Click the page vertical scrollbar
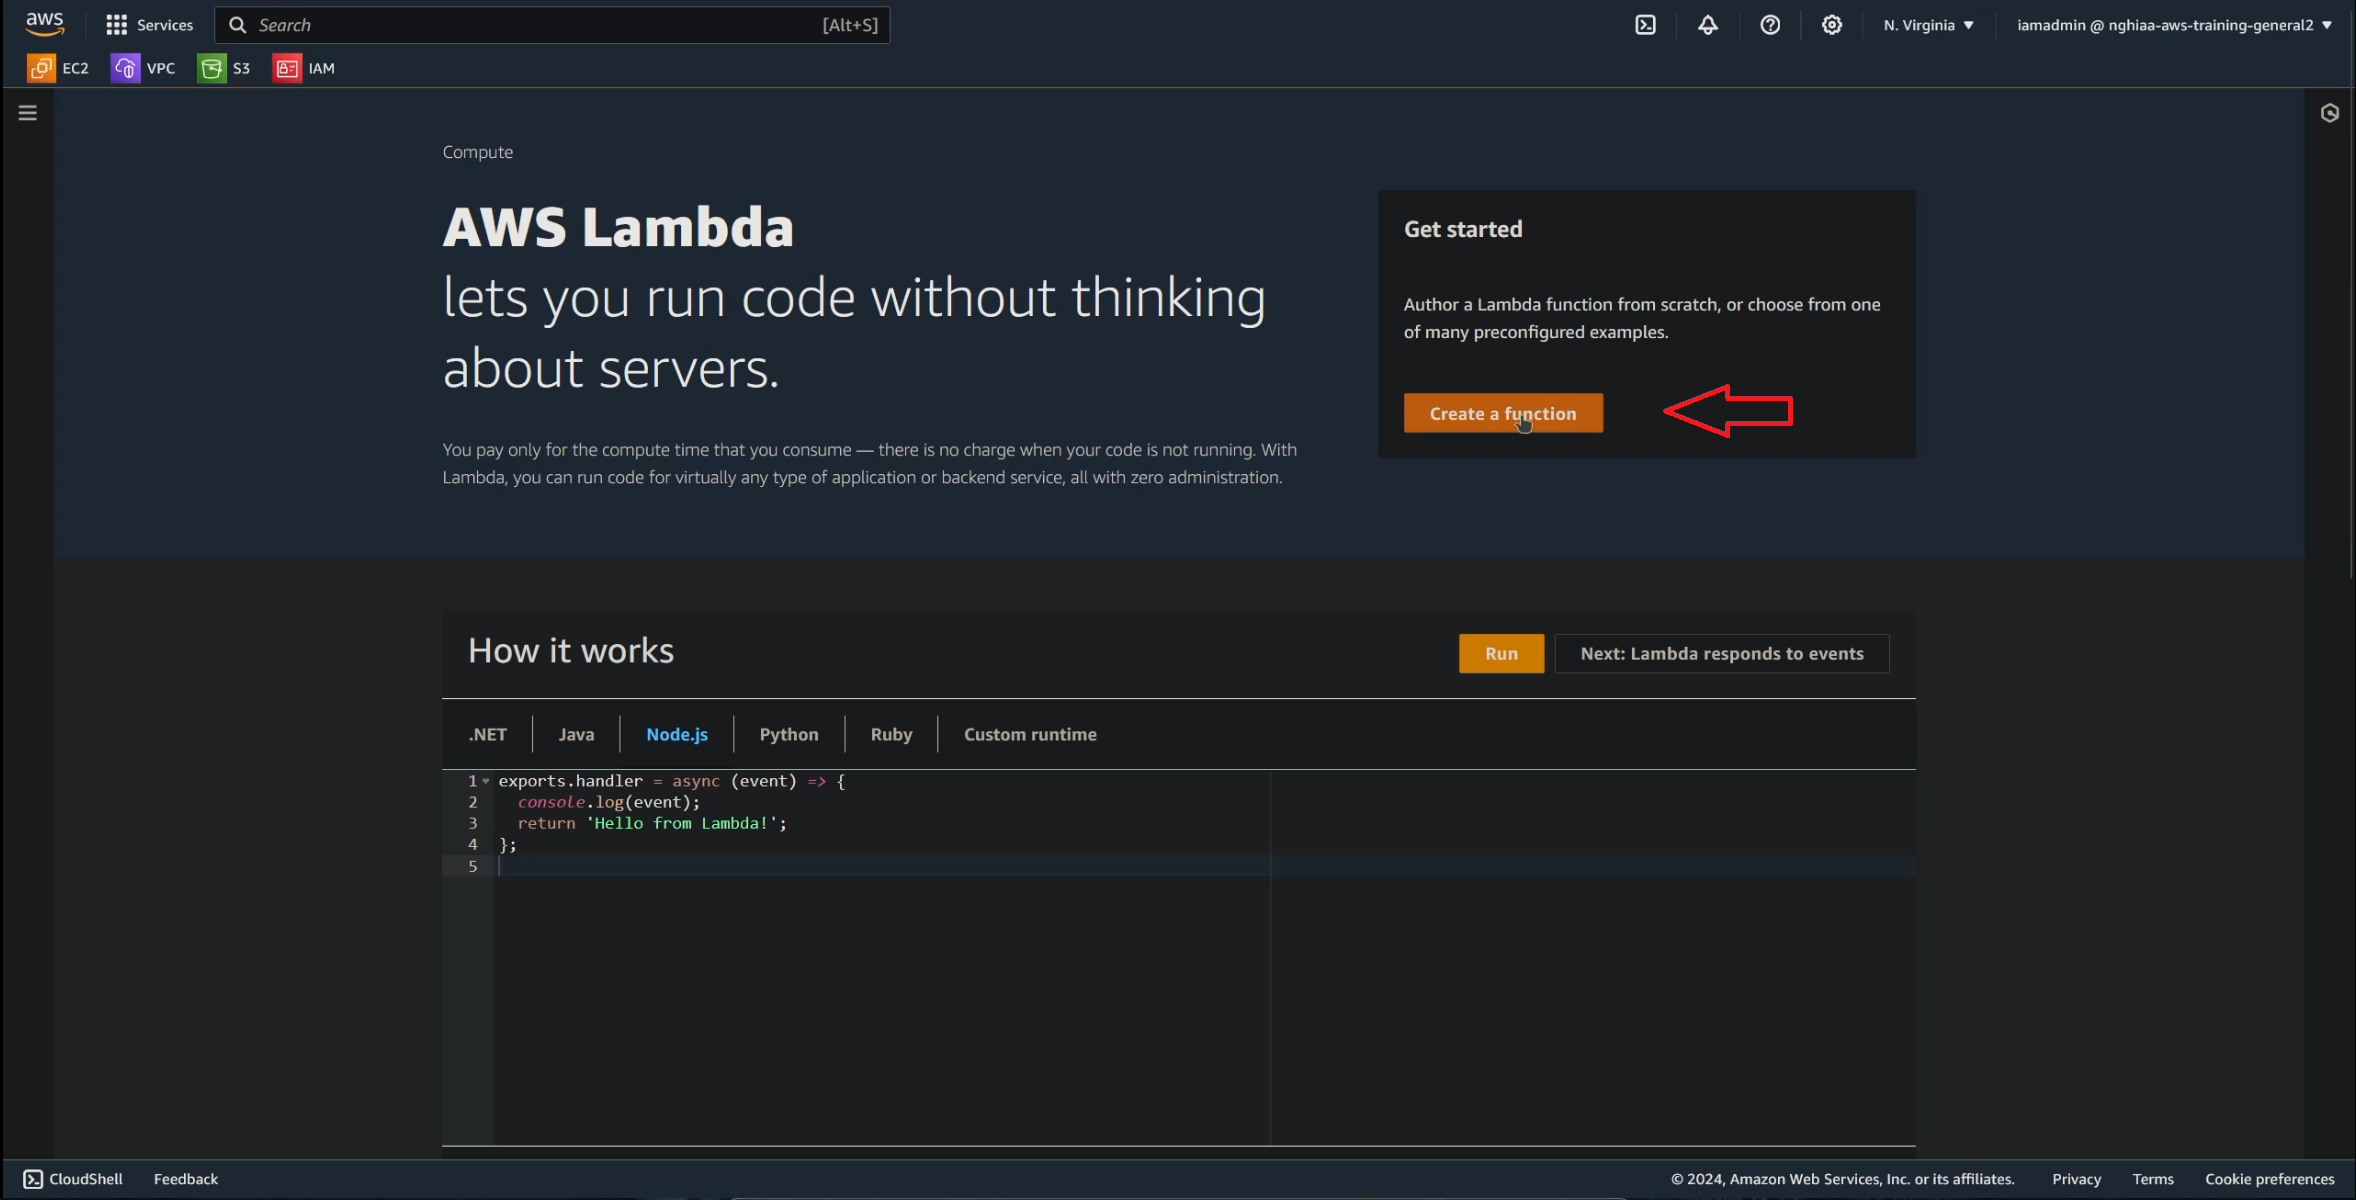The height and width of the screenshot is (1200, 2356). [2351, 335]
